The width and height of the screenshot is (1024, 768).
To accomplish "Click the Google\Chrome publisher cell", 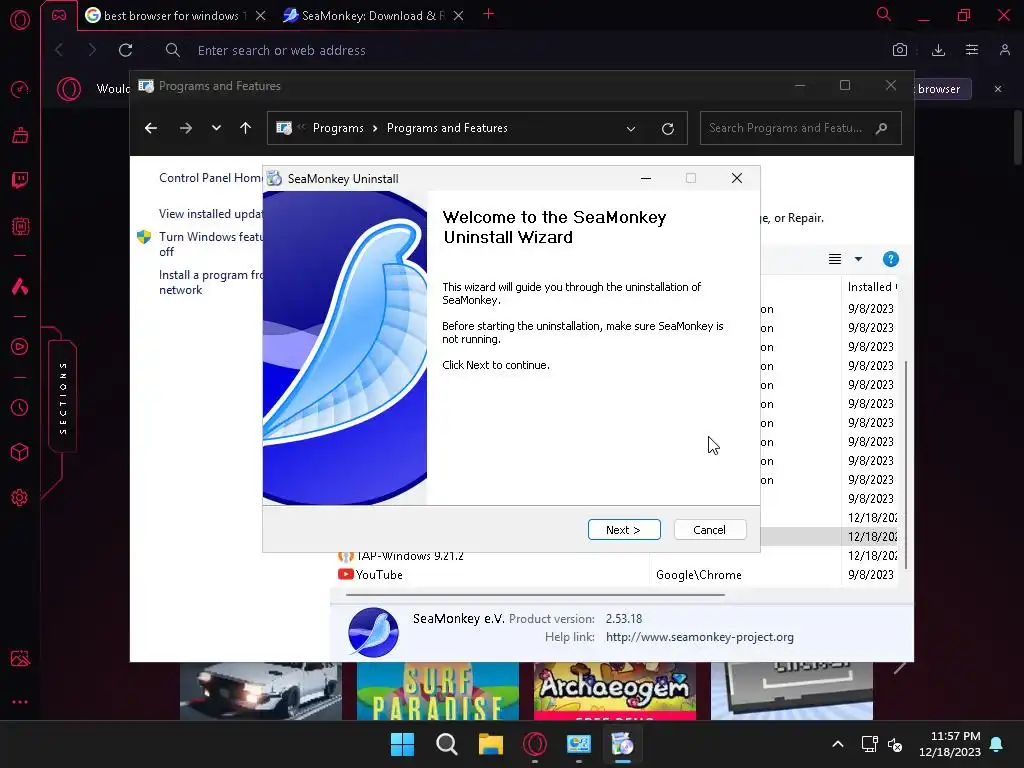I will pyautogui.click(x=699, y=575).
